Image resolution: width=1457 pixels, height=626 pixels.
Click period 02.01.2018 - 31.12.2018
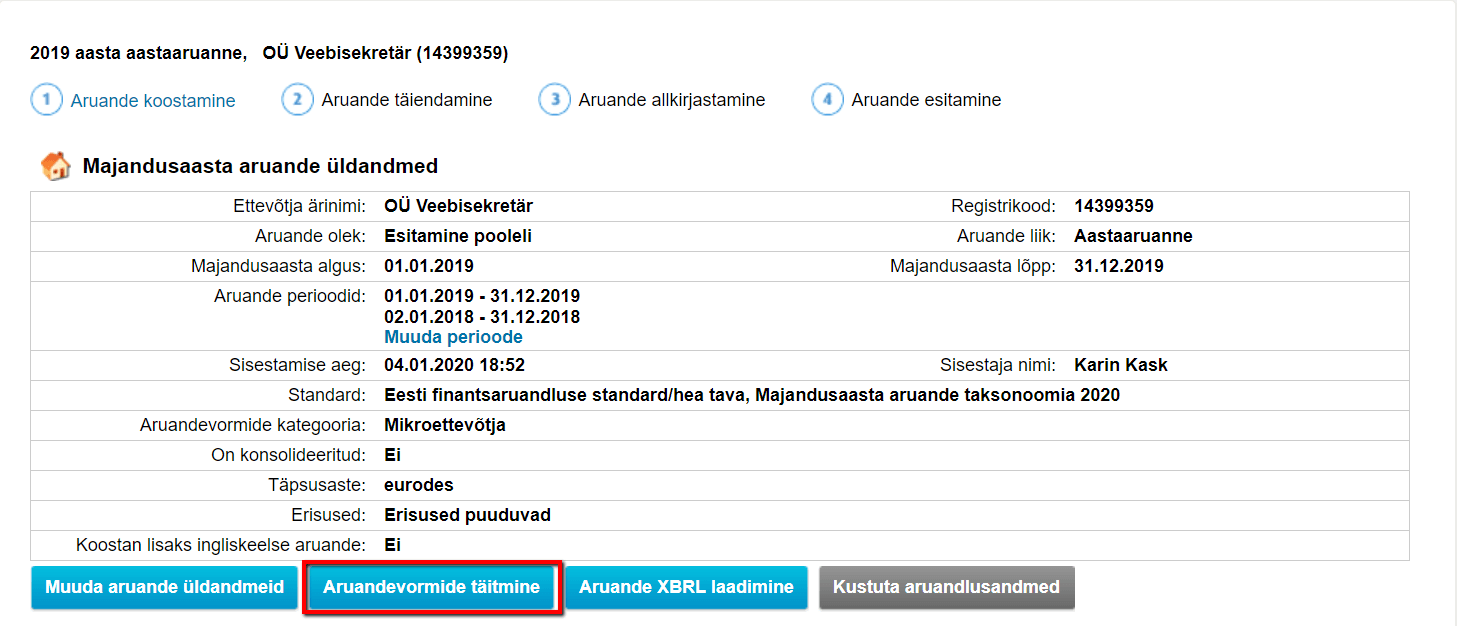(x=482, y=317)
